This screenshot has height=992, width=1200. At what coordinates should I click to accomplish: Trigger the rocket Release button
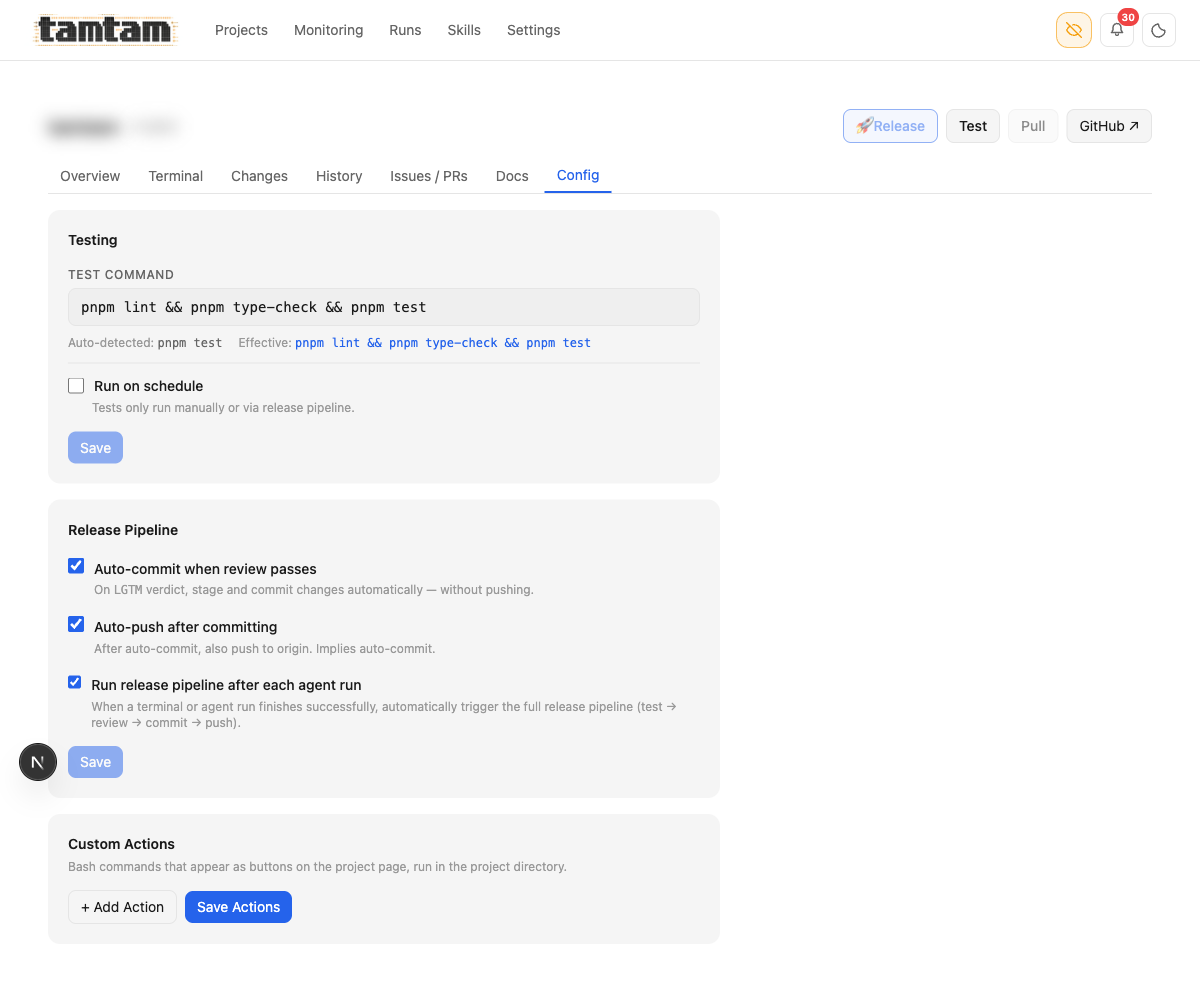(x=890, y=126)
